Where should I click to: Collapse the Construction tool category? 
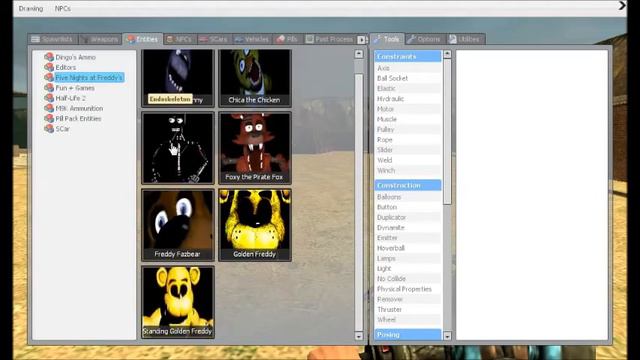point(408,185)
